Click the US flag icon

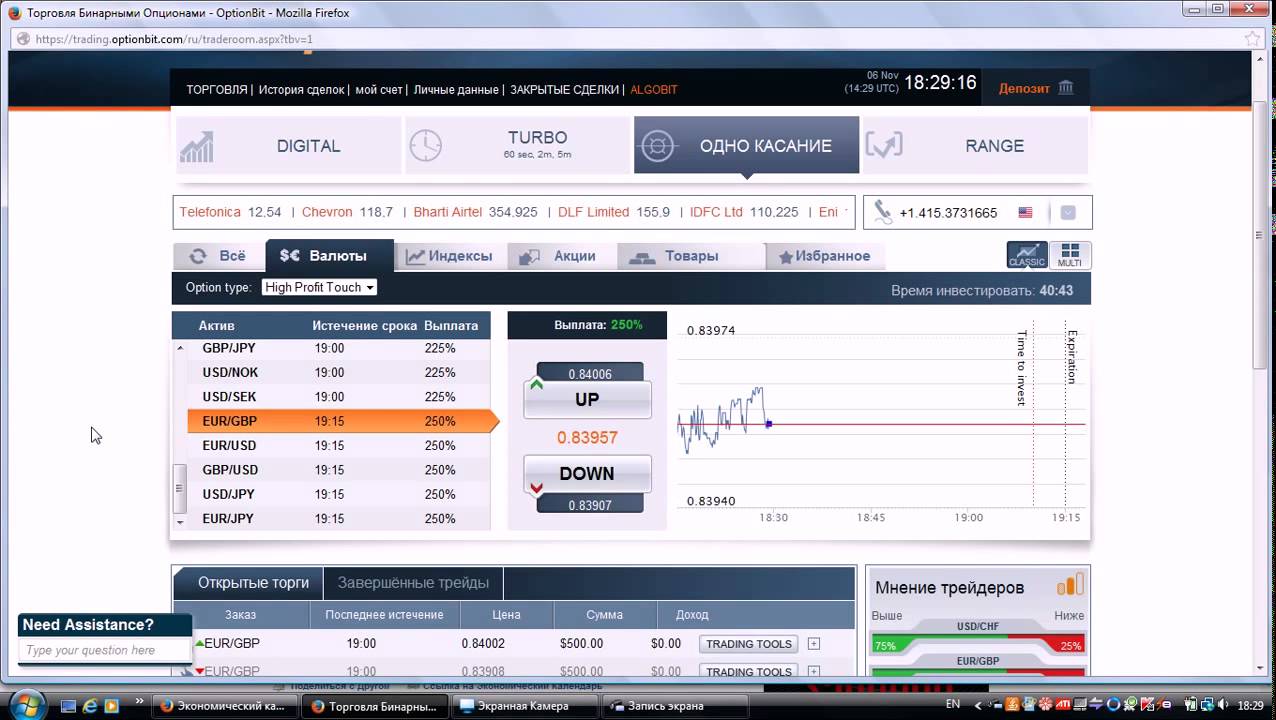(x=1025, y=213)
